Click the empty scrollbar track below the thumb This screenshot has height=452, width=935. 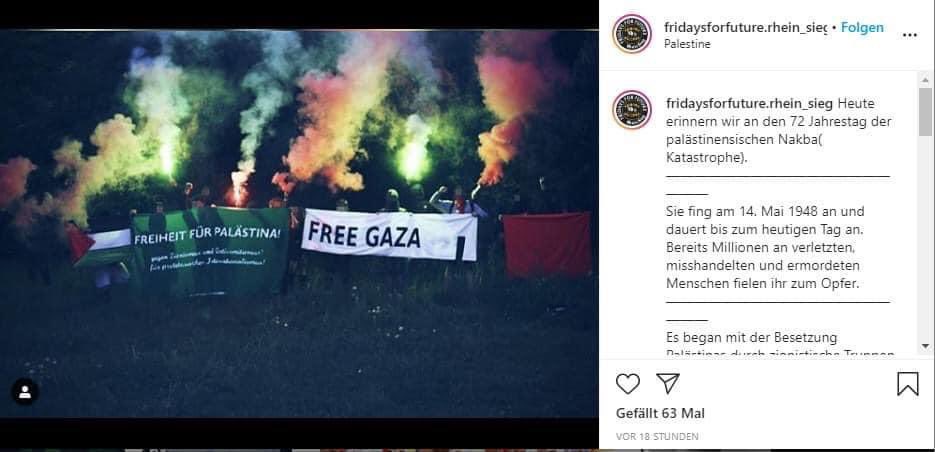pos(925,237)
